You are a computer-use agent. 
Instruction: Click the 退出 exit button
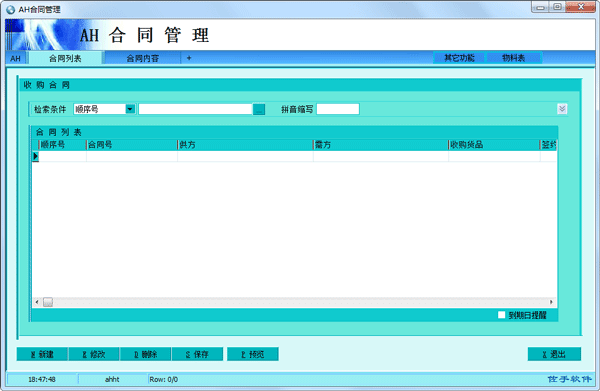point(554,354)
